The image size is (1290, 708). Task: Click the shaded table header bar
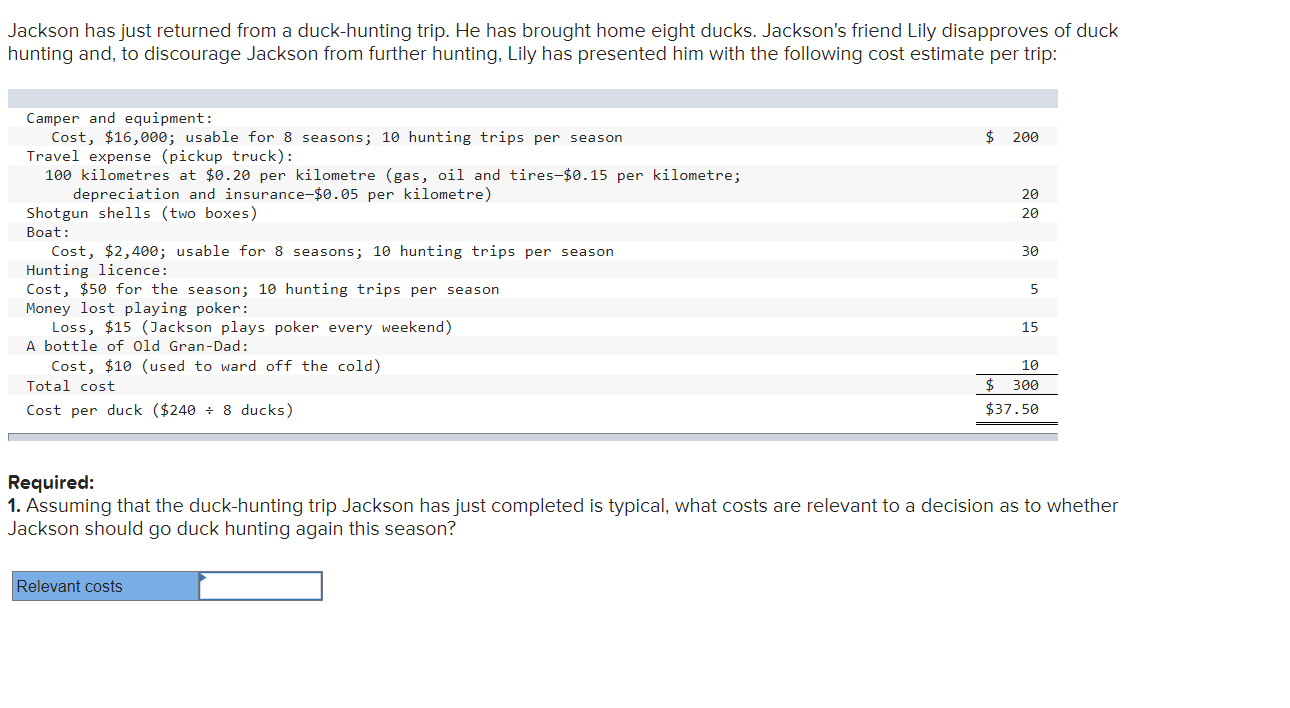click(530, 97)
